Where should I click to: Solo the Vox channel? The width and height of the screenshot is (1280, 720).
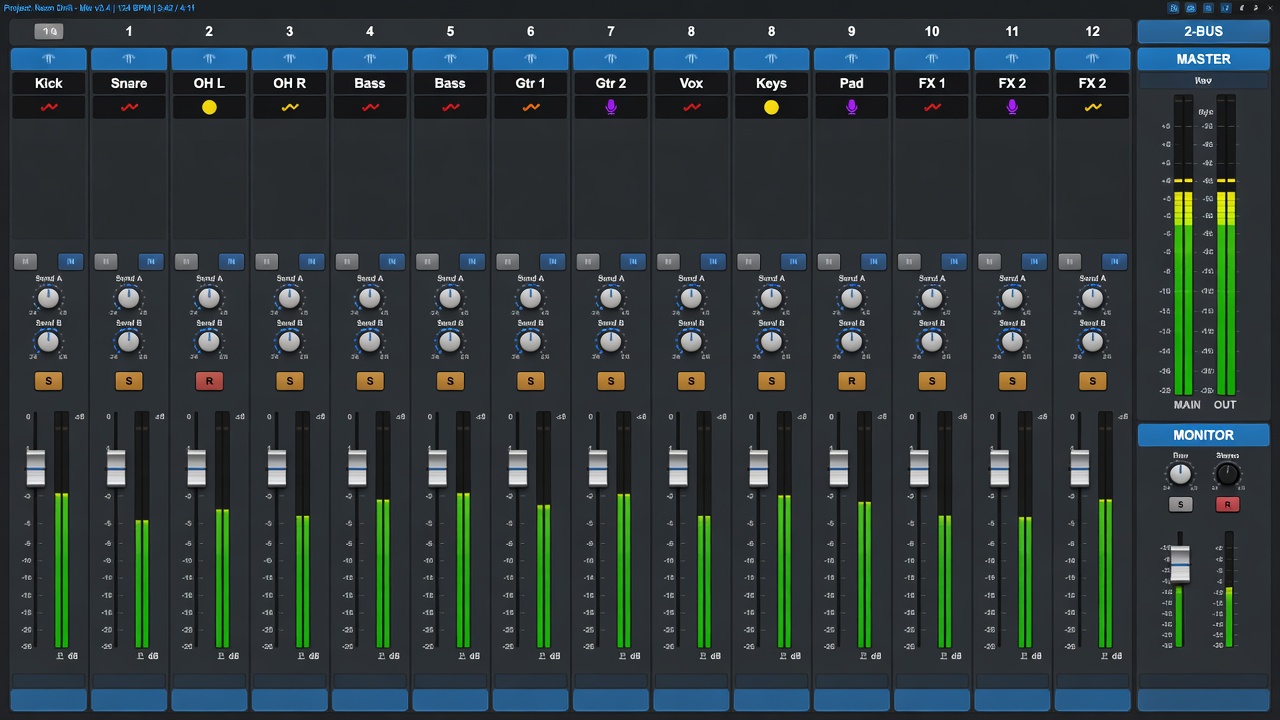point(691,381)
